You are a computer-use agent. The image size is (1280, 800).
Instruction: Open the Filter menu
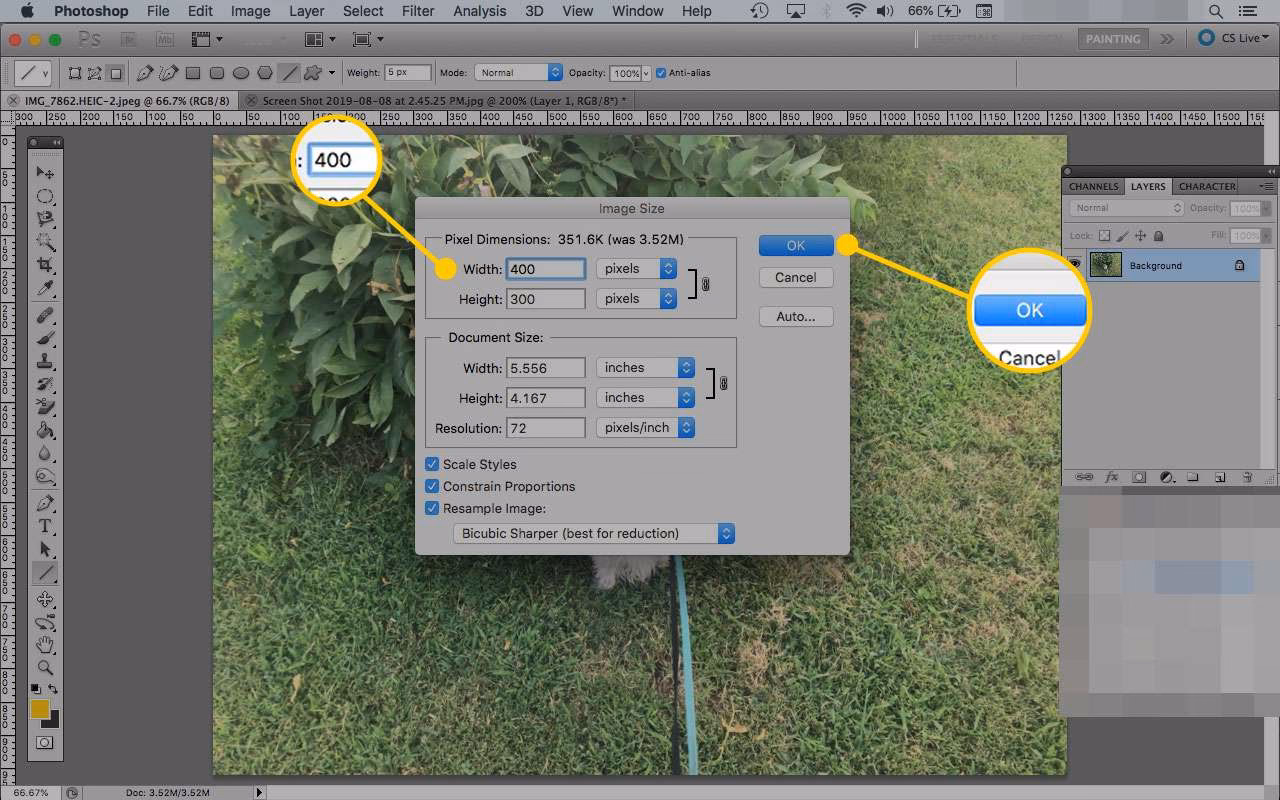tap(417, 11)
